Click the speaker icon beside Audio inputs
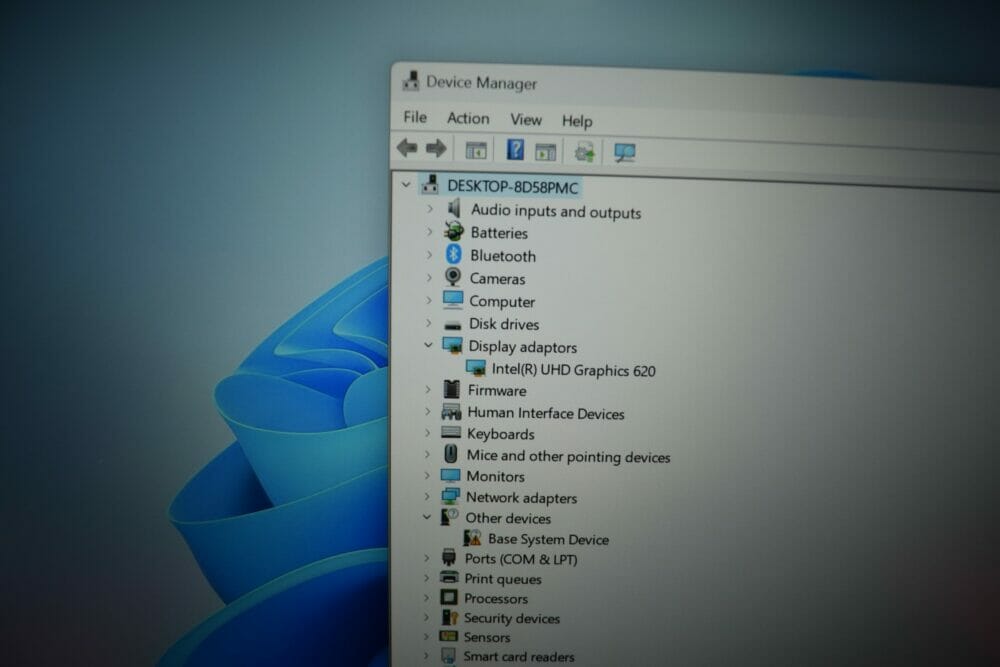The width and height of the screenshot is (1000, 667). click(454, 208)
